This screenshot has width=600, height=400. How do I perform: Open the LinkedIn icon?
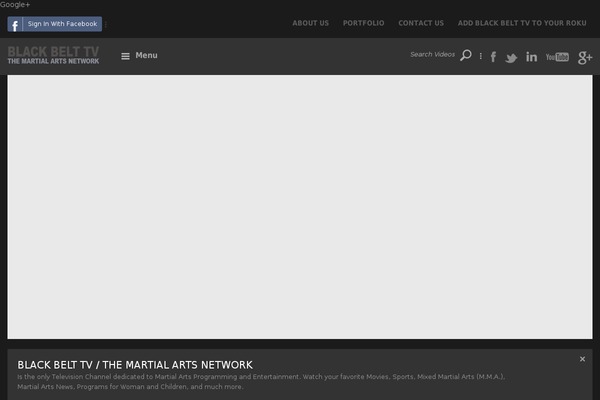pos(531,57)
